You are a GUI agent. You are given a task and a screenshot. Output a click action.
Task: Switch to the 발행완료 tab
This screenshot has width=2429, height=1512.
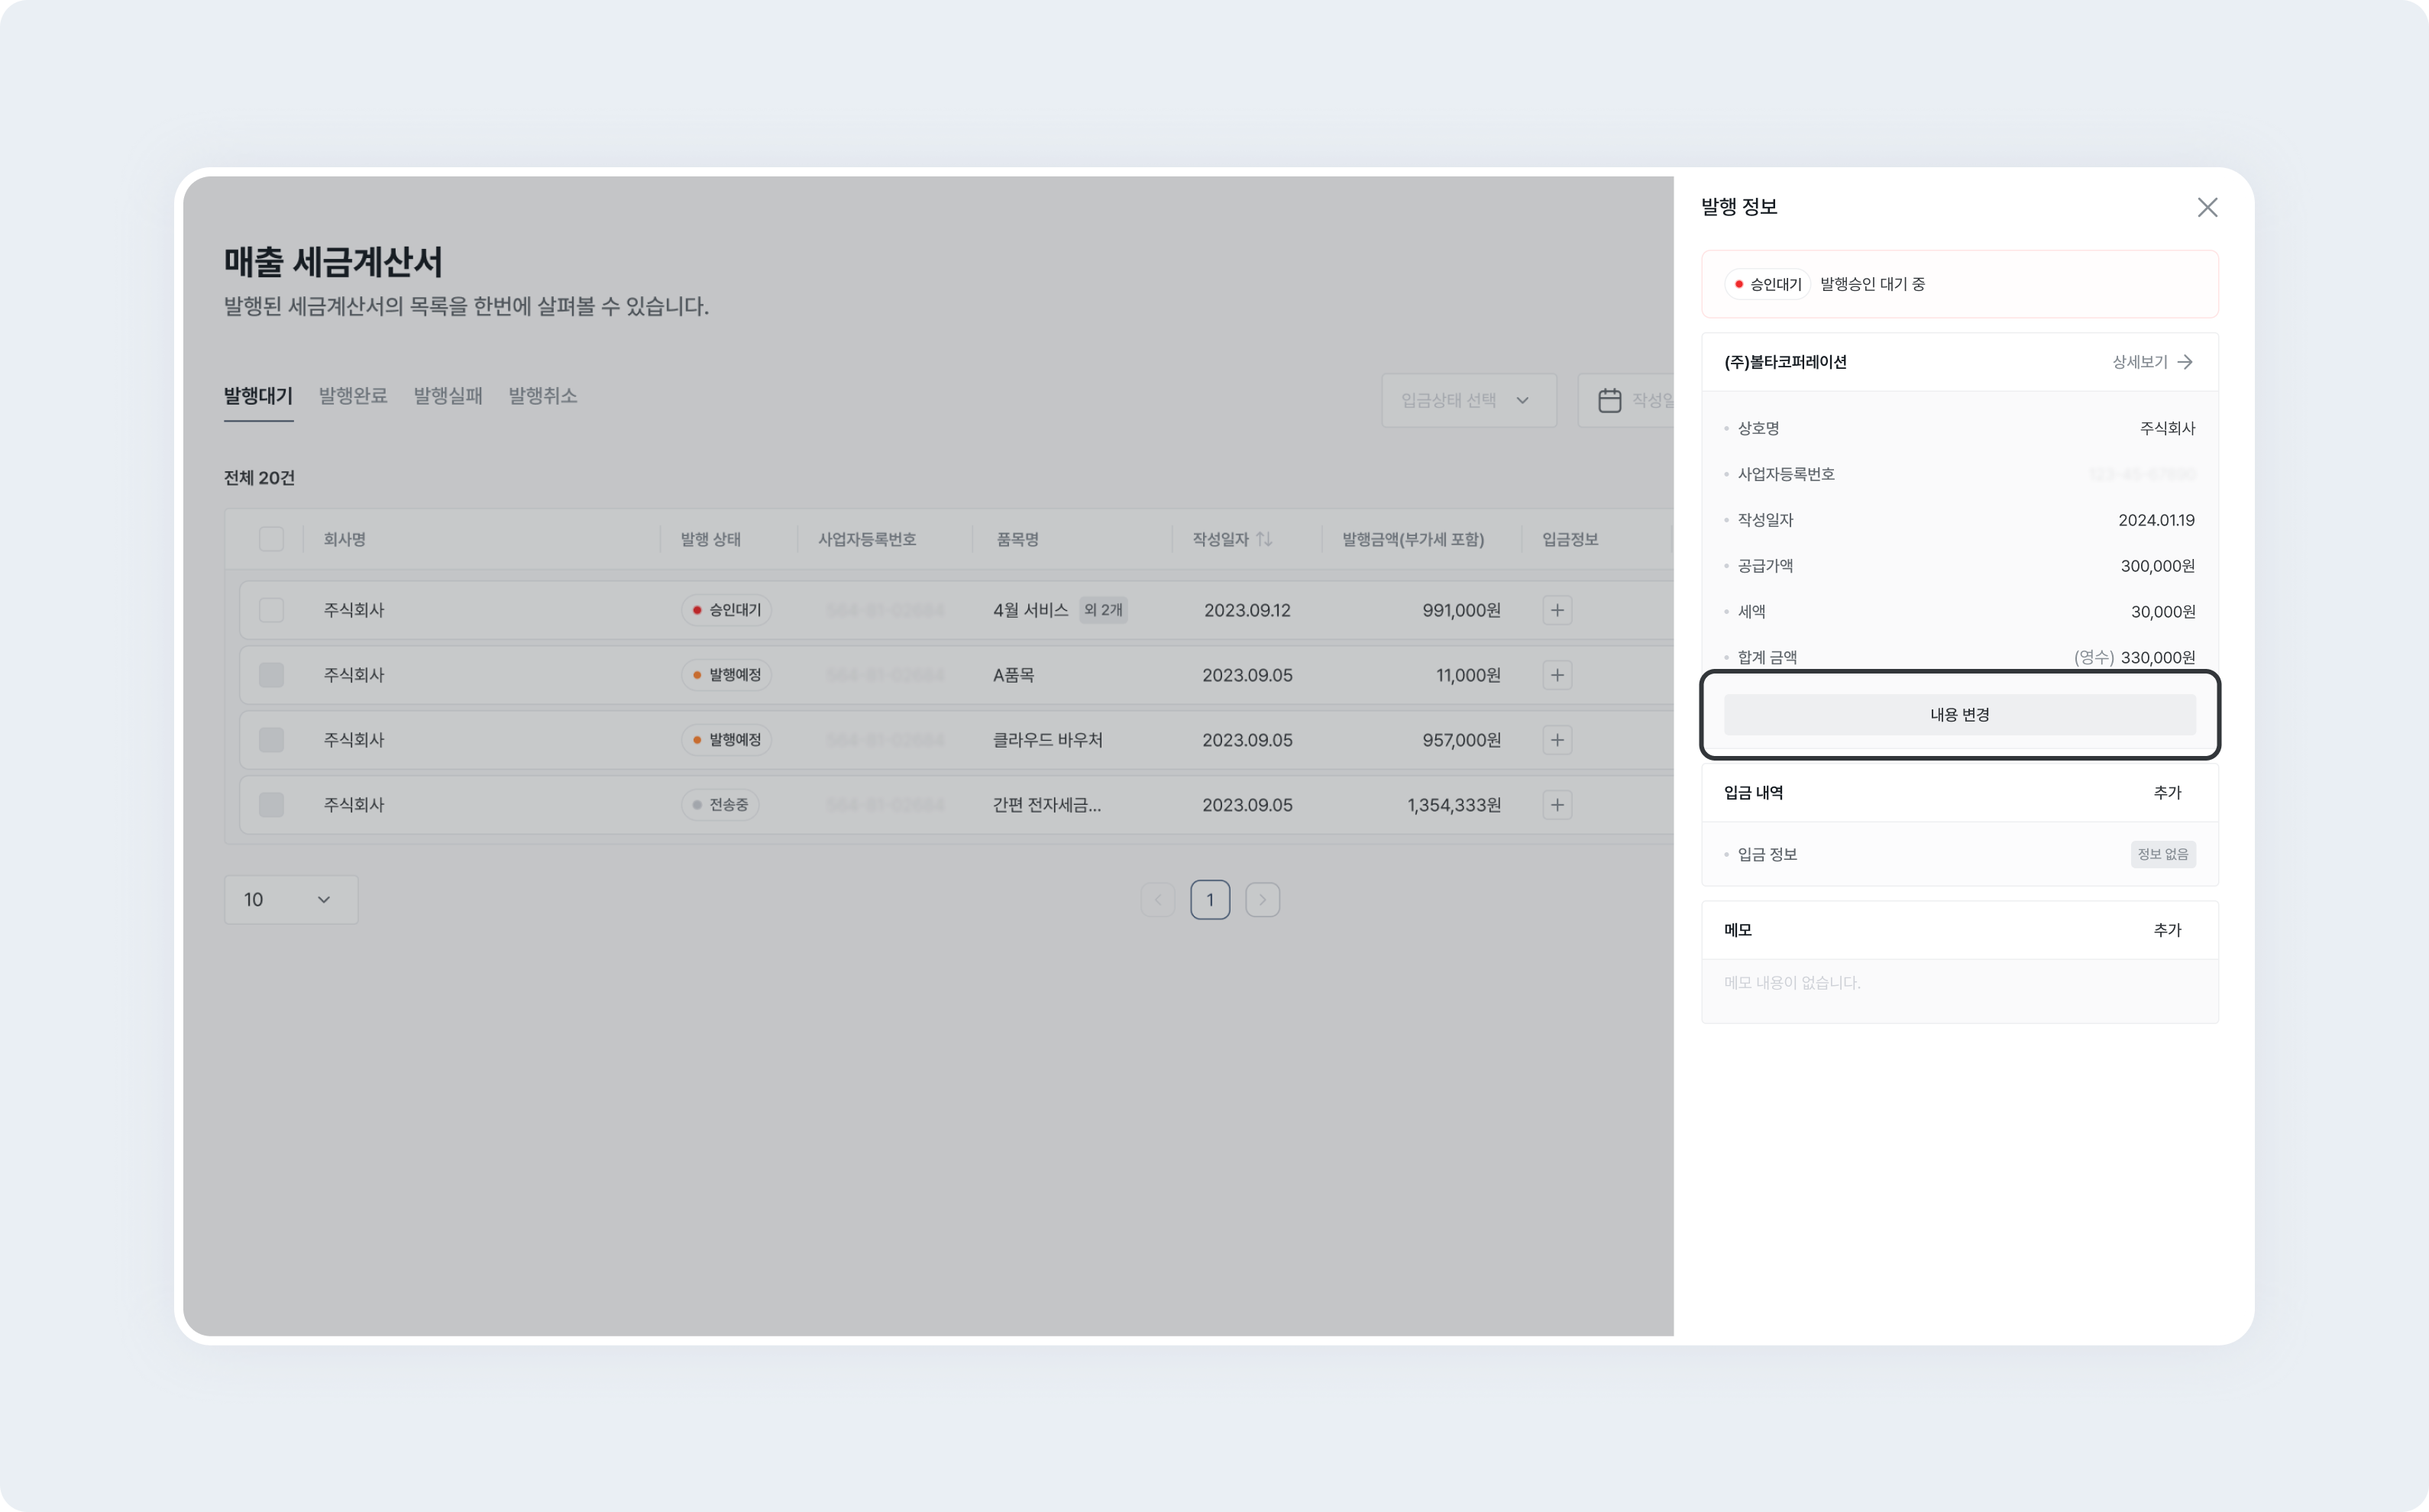[x=352, y=396]
